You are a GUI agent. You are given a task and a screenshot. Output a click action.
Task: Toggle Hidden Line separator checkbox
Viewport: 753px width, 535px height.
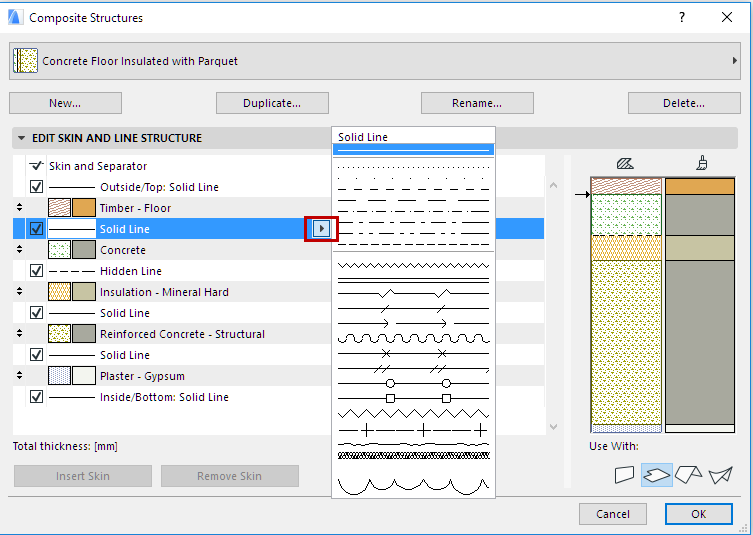pos(36,270)
